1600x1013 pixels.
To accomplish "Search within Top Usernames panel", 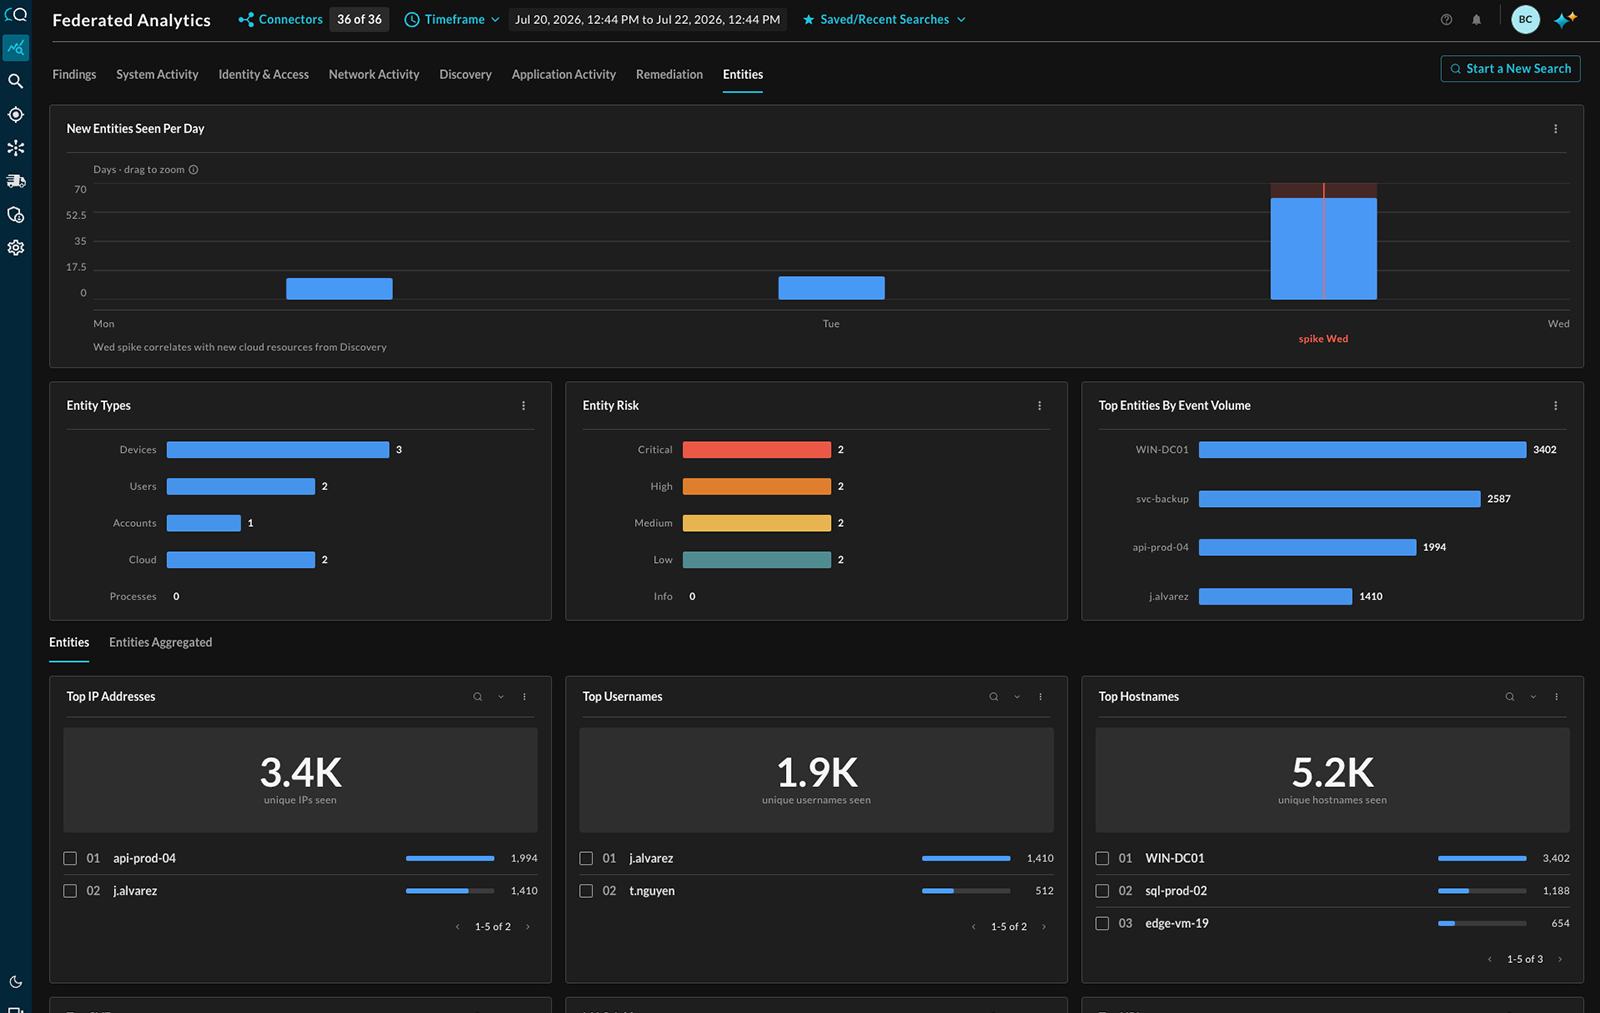I will click(x=993, y=697).
